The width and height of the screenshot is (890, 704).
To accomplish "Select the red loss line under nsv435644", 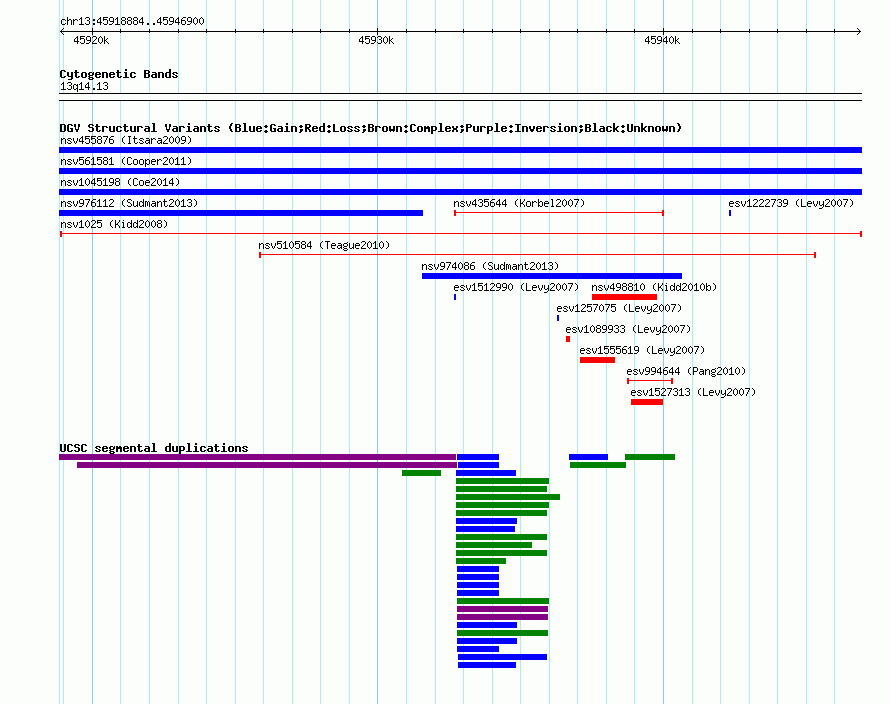I will click(559, 213).
